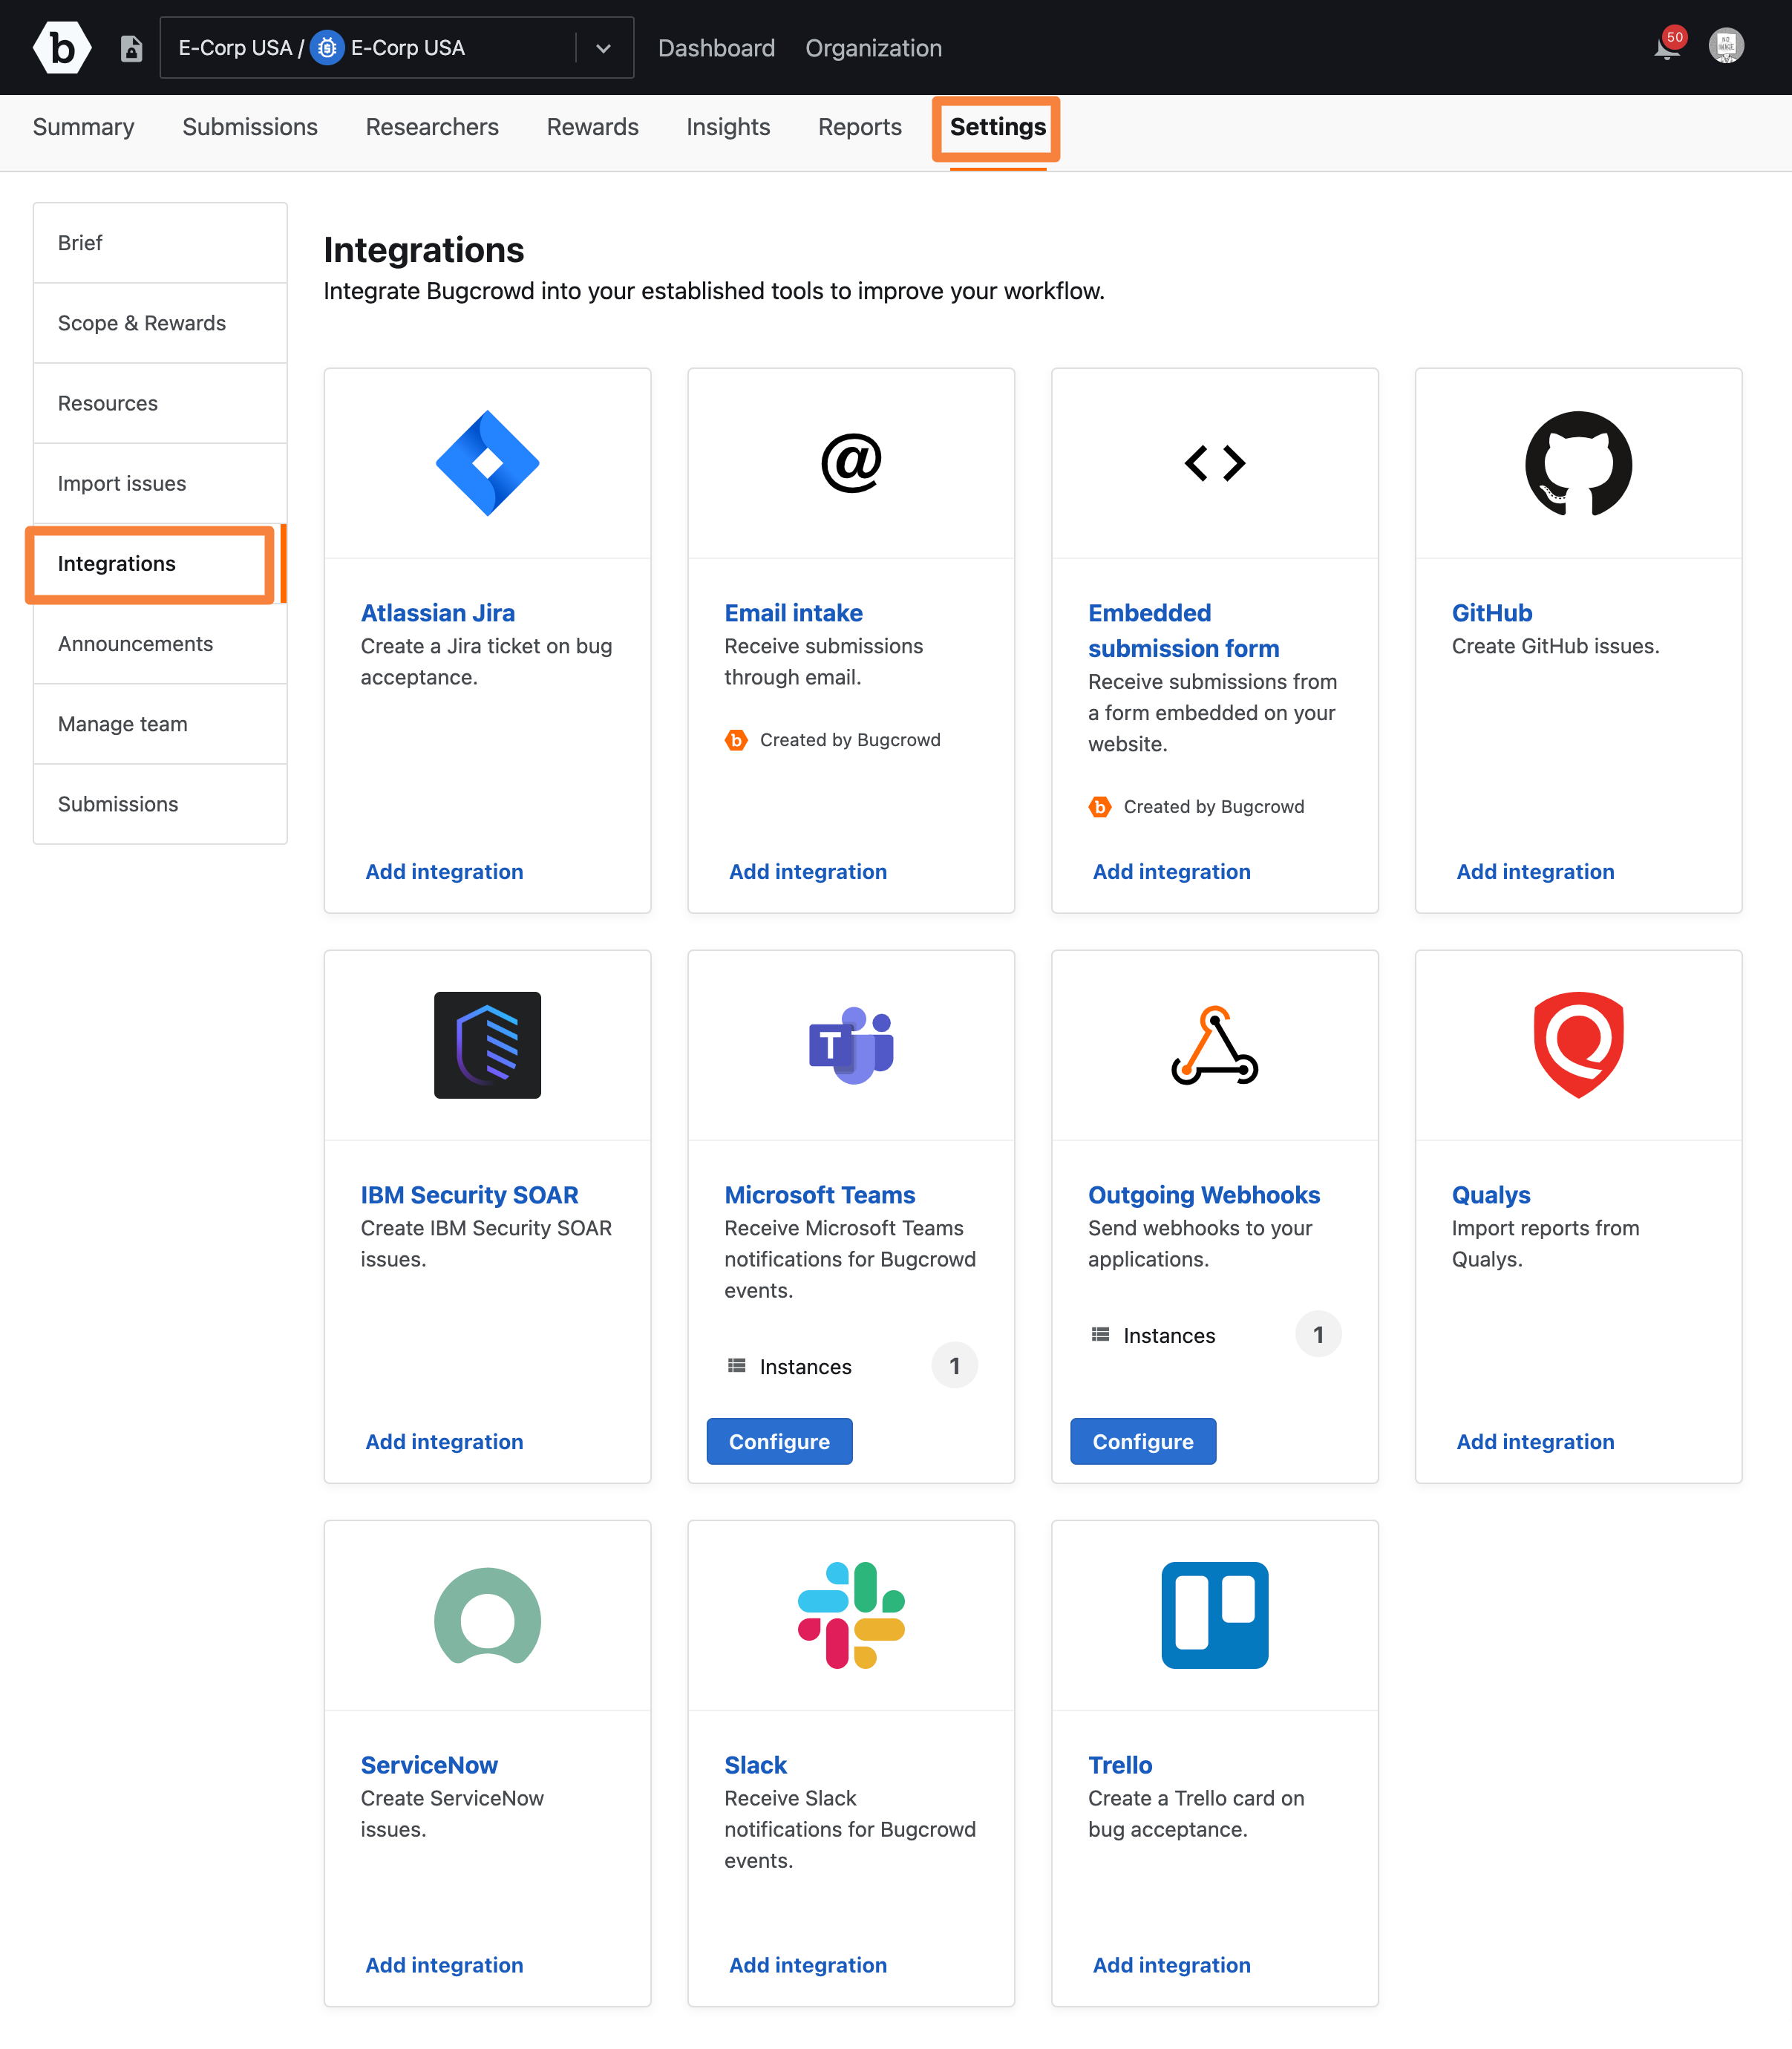Open Import issues in the sidebar
Image resolution: width=1792 pixels, height=2049 pixels.
point(160,483)
